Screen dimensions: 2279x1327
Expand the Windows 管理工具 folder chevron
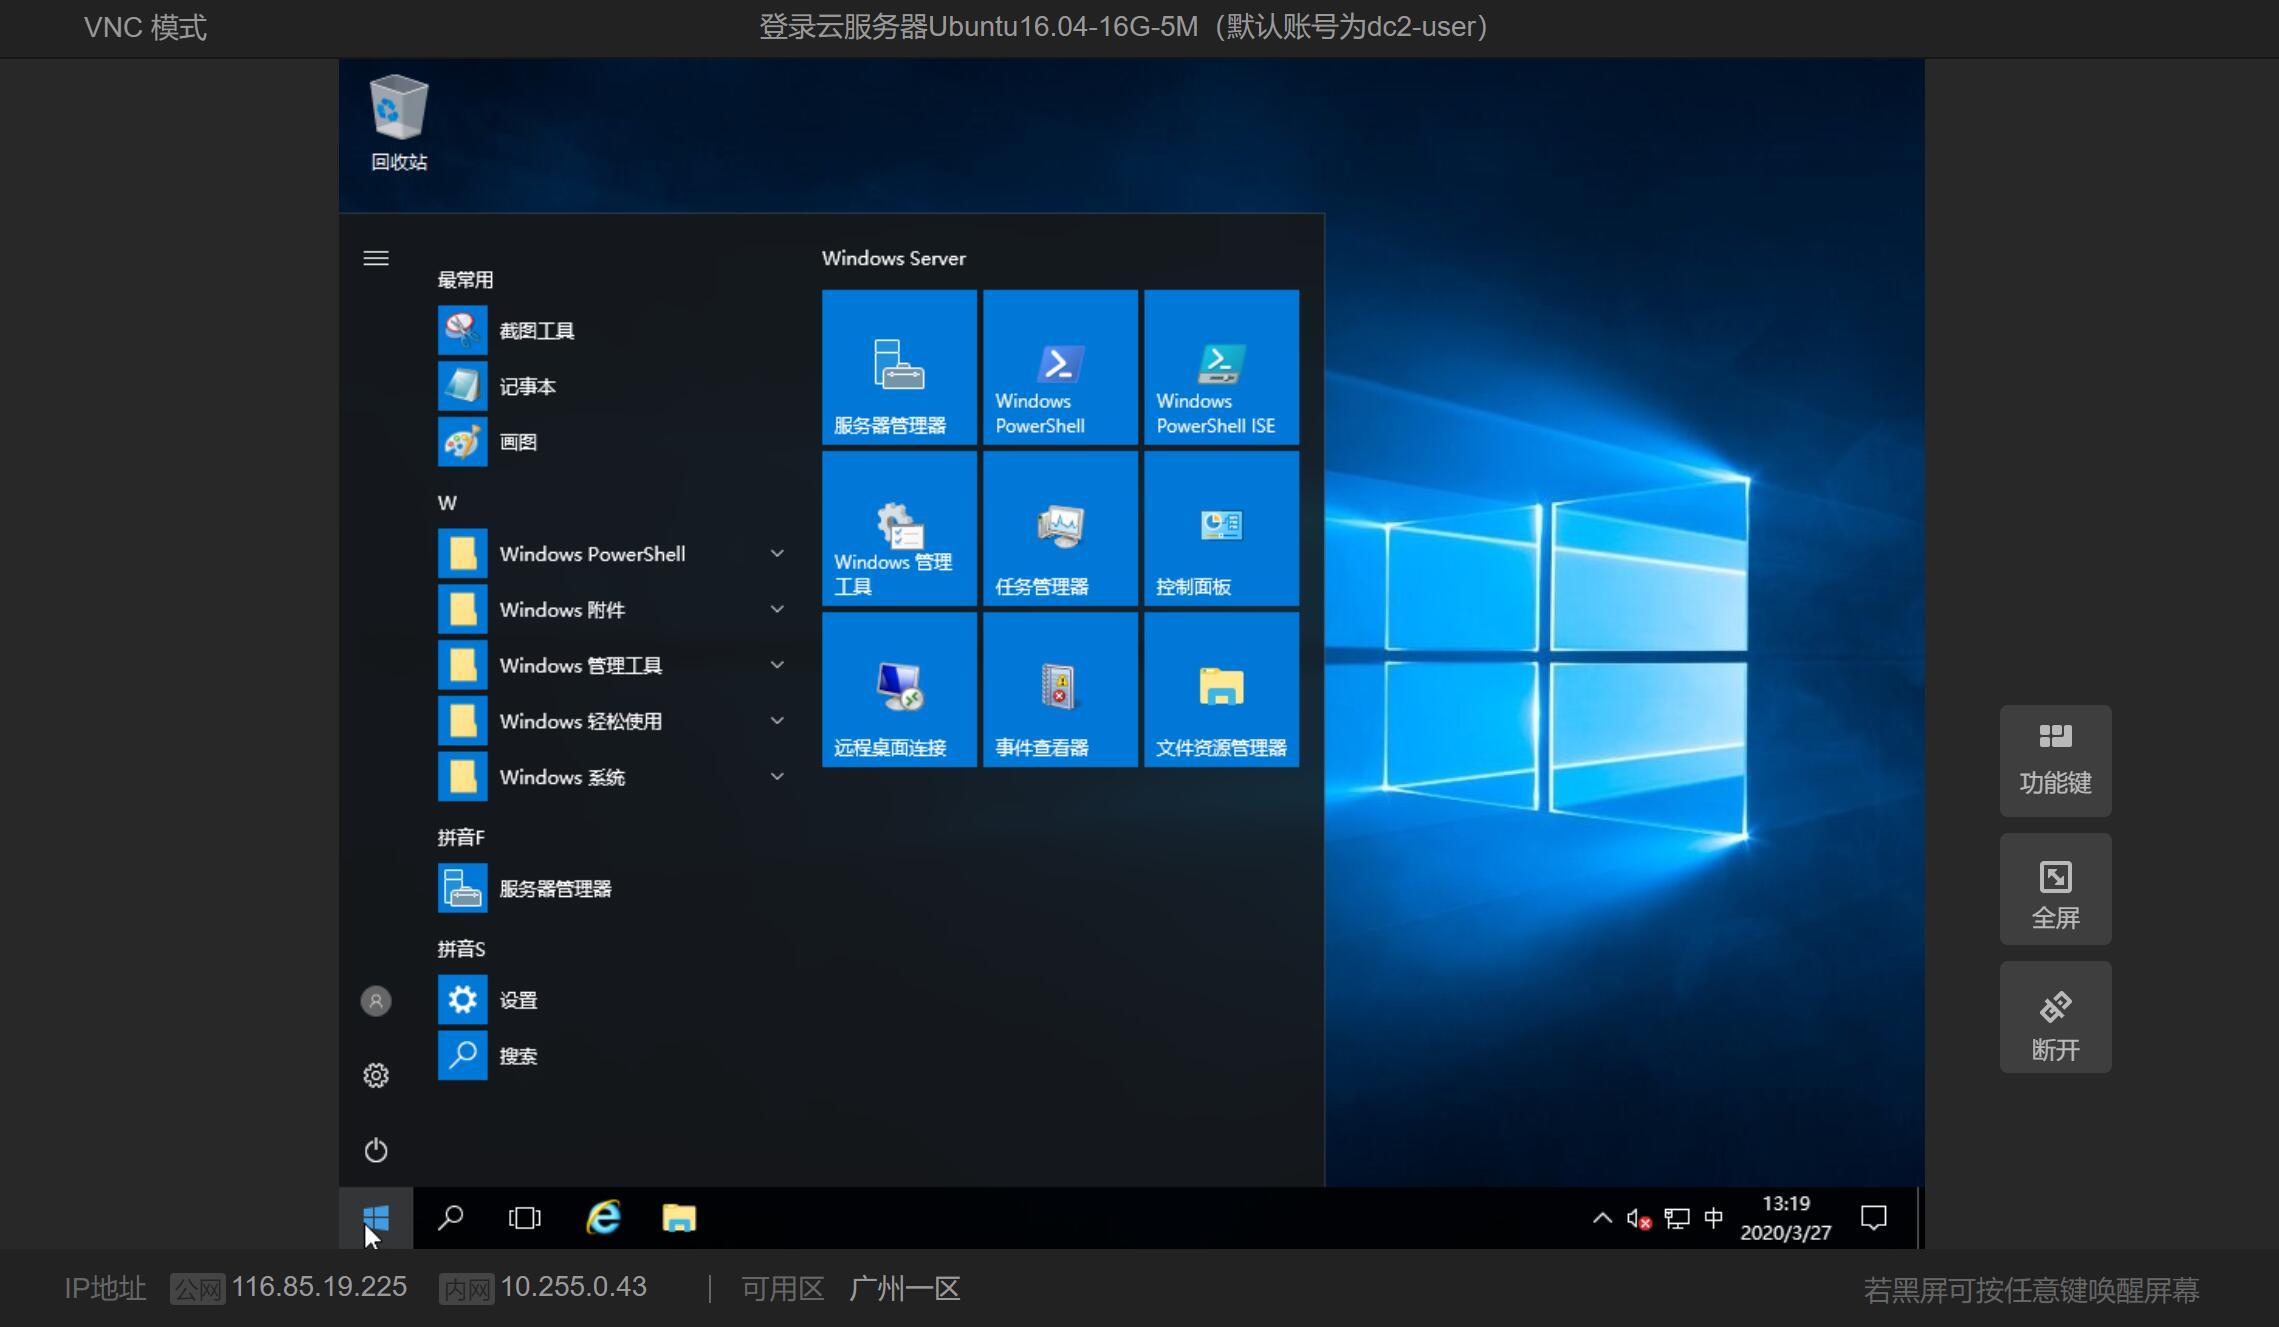[x=777, y=666]
